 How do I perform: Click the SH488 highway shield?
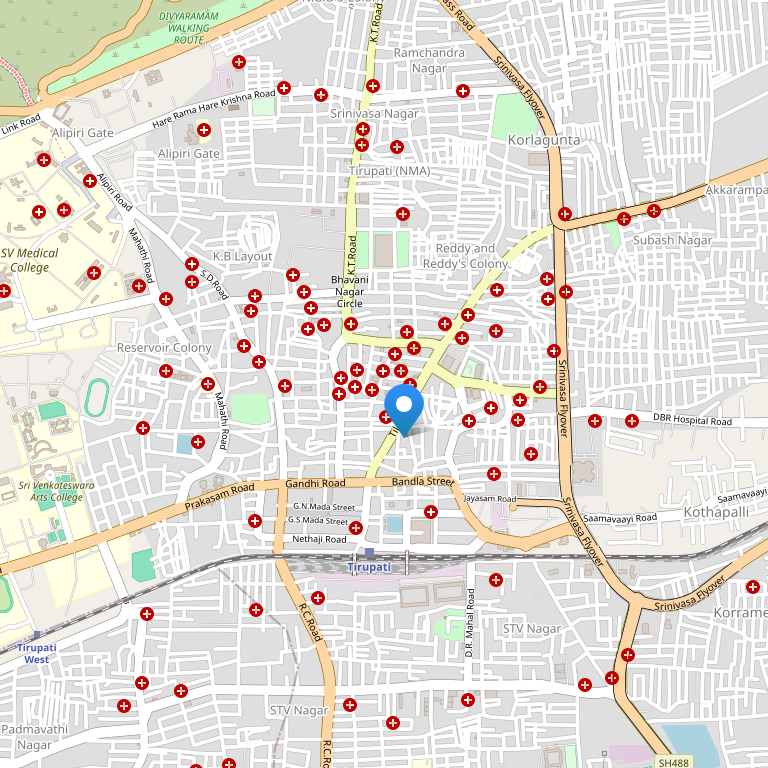pyautogui.click(x=674, y=763)
